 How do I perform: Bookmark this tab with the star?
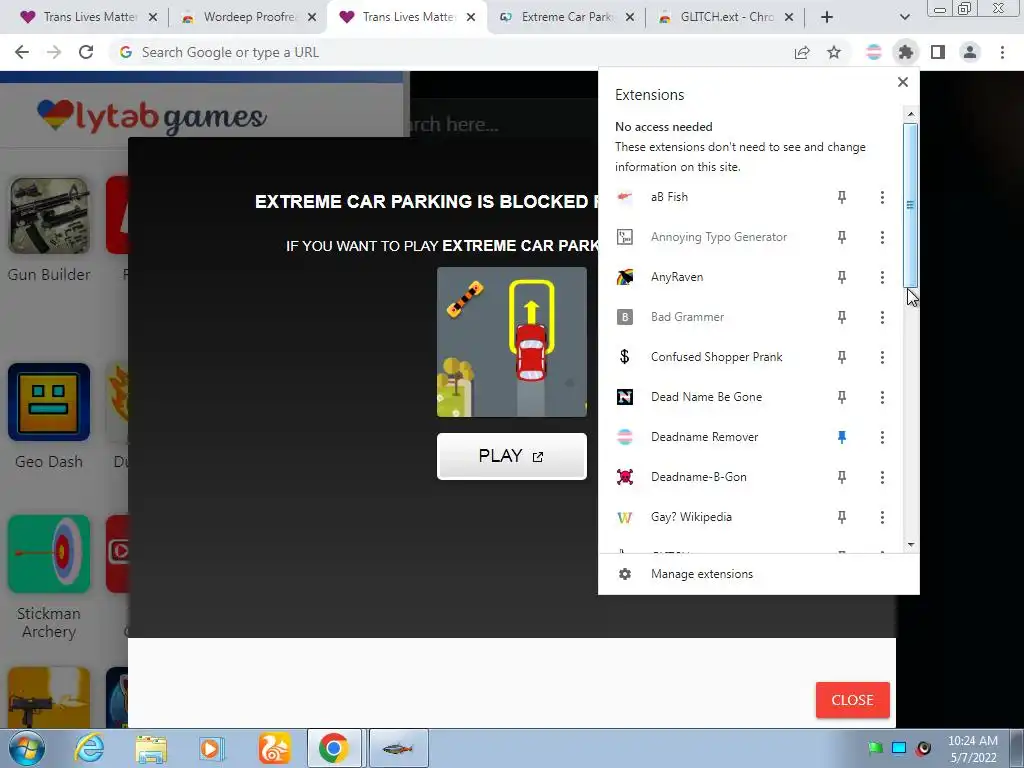tap(834, 52)
